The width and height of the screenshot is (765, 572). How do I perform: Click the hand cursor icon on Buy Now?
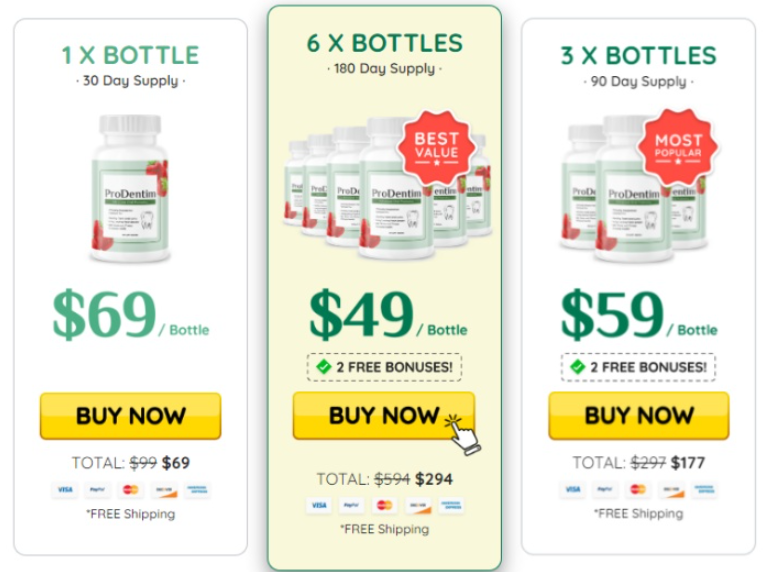pyautogui.click(x=463, y=435)
